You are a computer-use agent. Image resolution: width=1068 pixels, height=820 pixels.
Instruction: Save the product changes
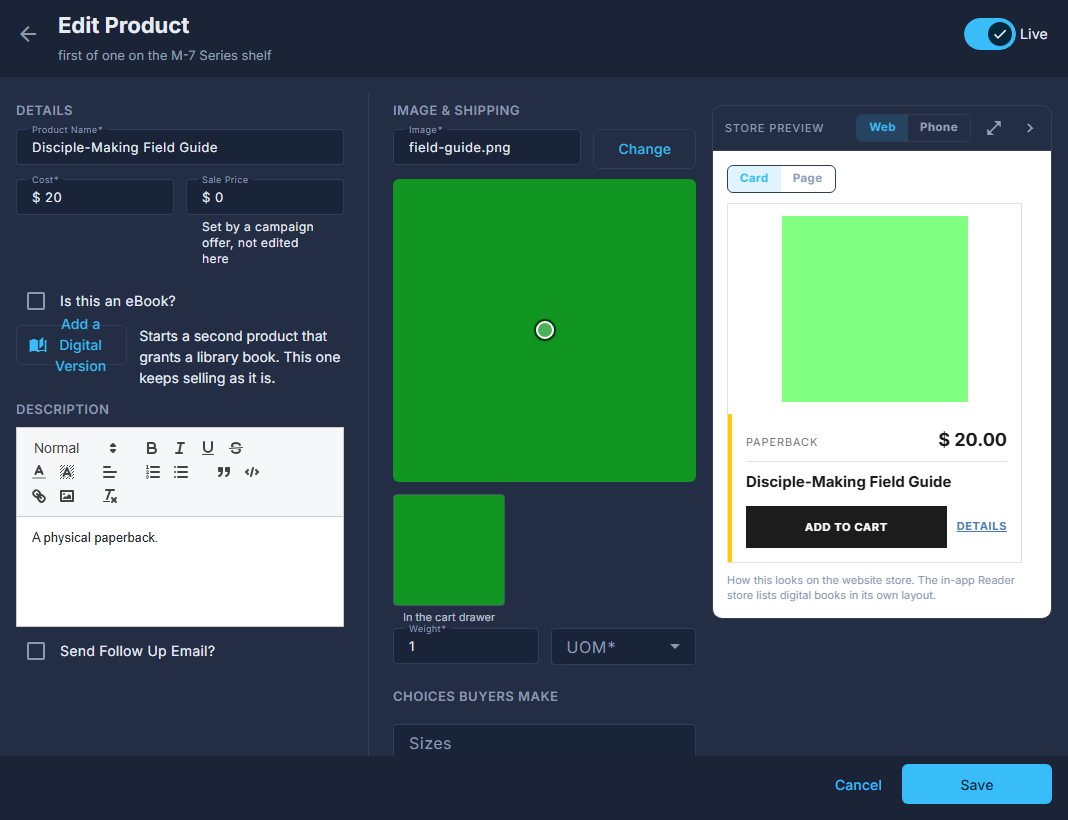(977, 784)
